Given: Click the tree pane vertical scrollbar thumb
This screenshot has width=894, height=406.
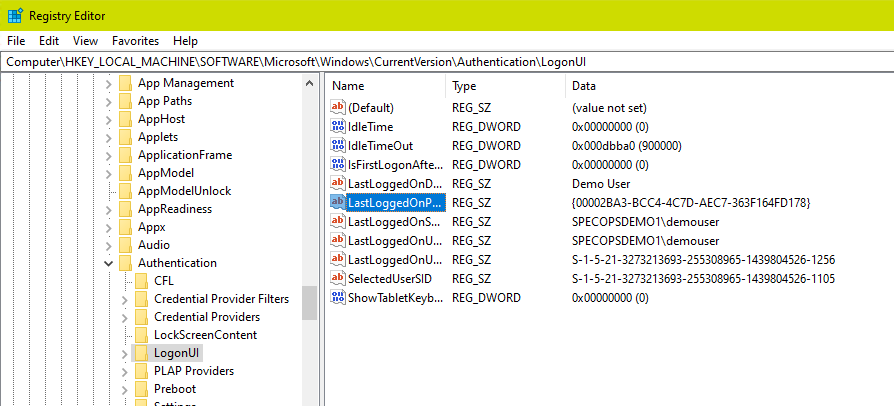Looking at the screenshot, I should [x=310, y=303].
